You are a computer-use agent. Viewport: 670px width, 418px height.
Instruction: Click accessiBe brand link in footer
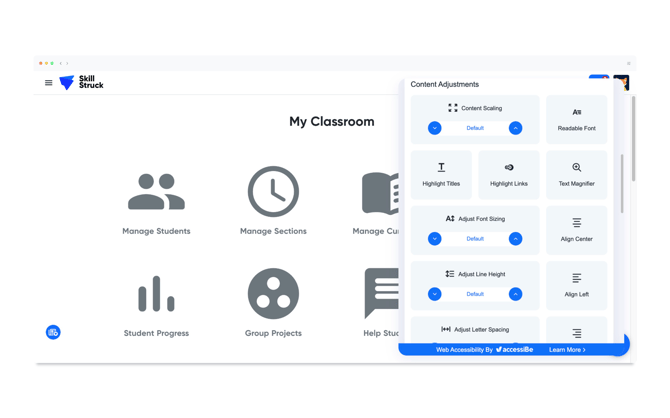tap(514, 350)
